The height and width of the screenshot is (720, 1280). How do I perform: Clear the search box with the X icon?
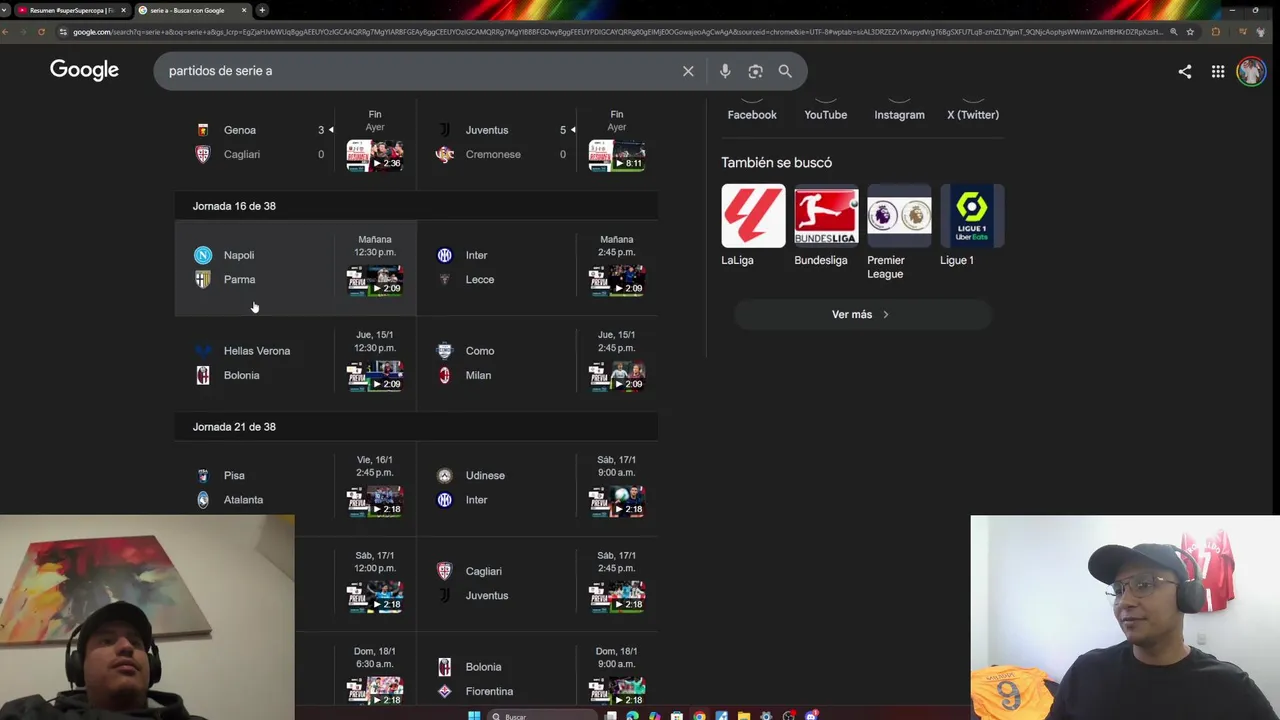688,71
